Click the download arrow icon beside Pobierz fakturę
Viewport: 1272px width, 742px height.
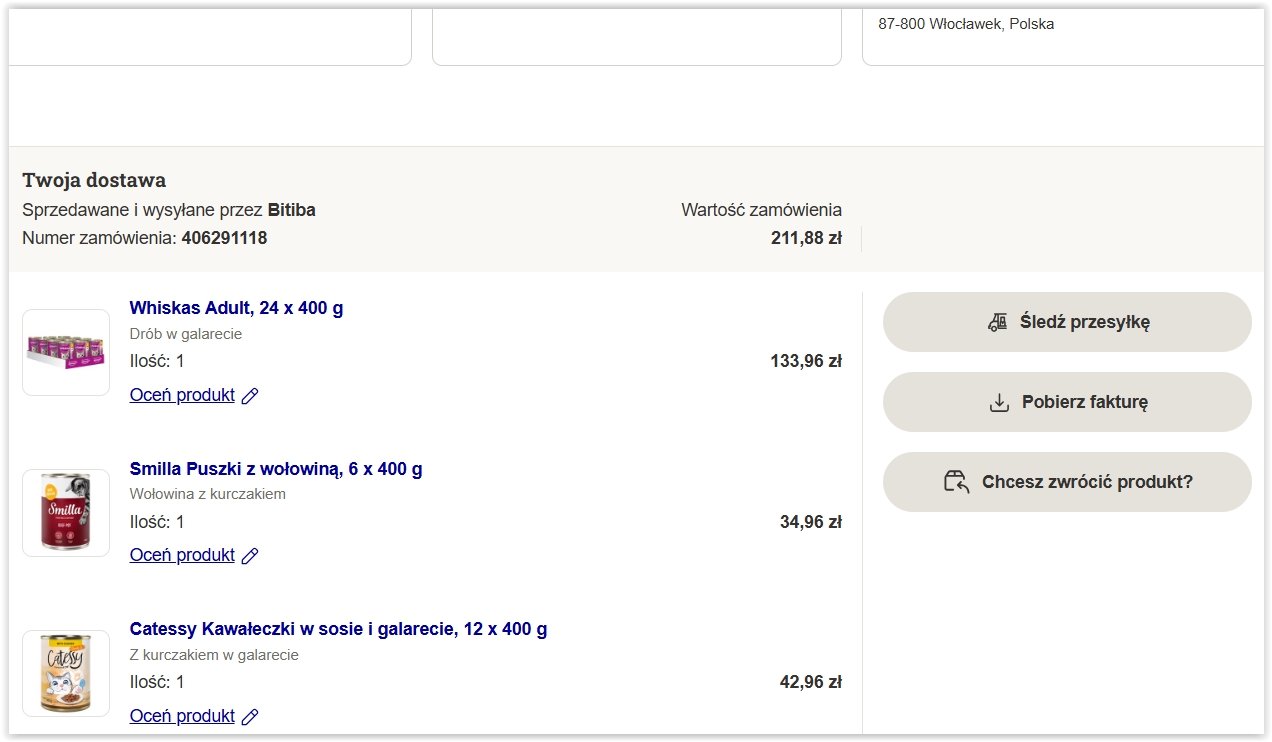[999, 402]
